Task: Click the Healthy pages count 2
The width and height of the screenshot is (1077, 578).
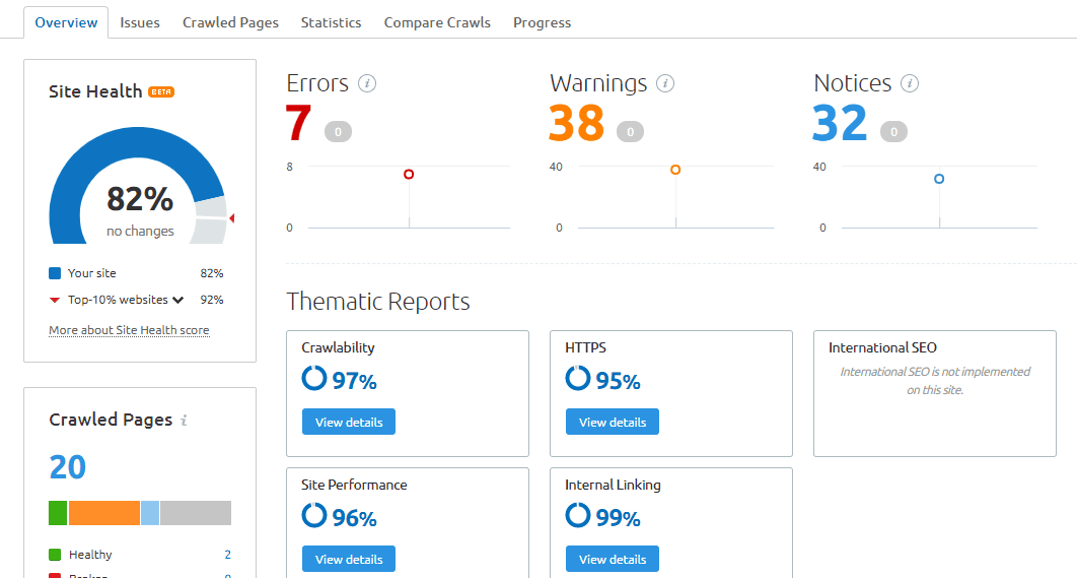Action: 227,555
